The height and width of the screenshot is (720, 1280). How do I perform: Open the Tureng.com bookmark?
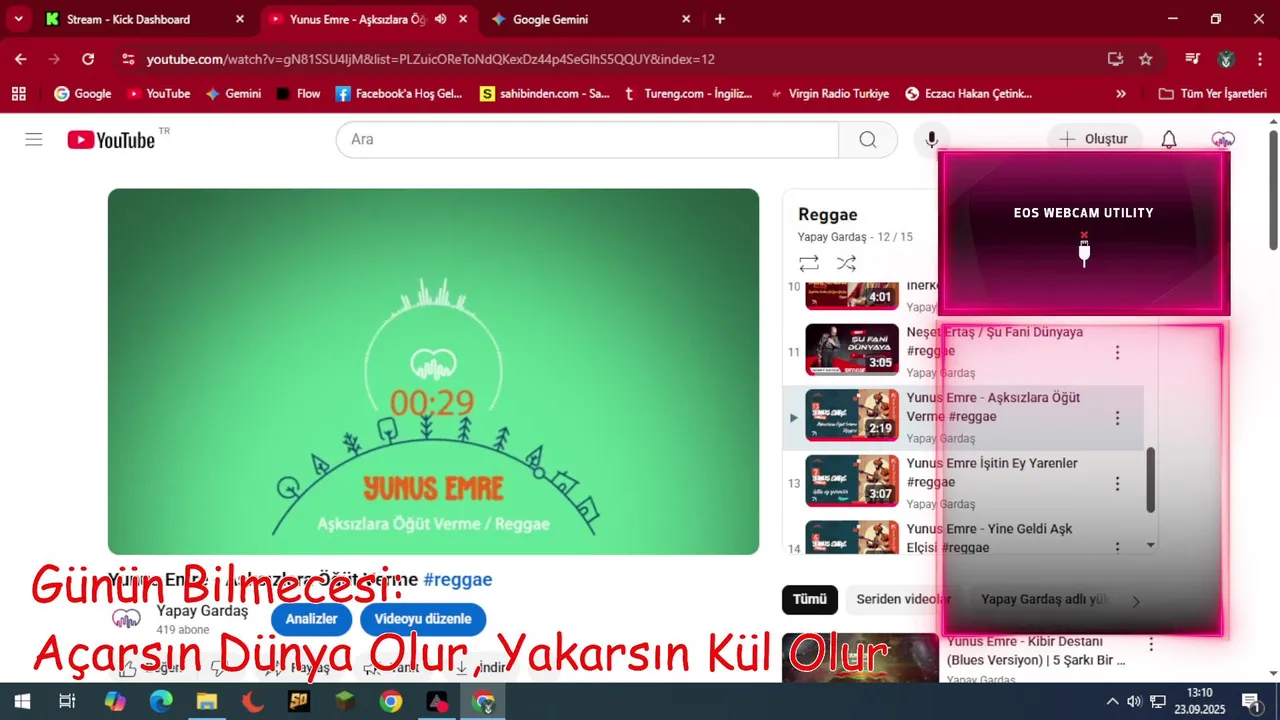coord(687,93)
